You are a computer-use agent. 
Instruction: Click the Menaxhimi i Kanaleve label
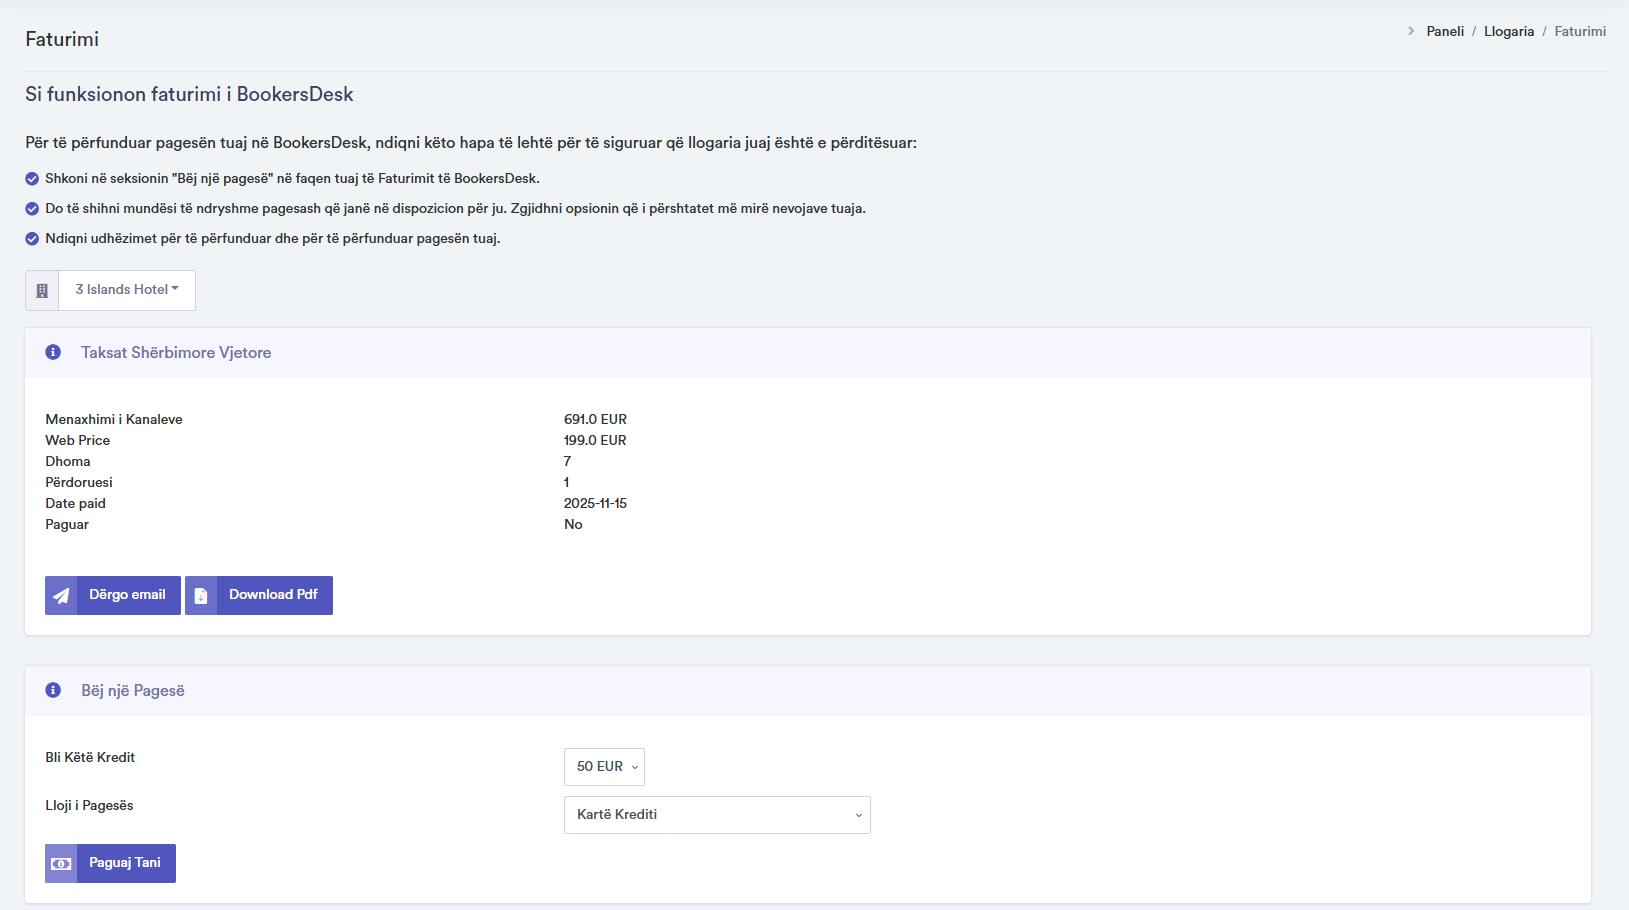114,419
